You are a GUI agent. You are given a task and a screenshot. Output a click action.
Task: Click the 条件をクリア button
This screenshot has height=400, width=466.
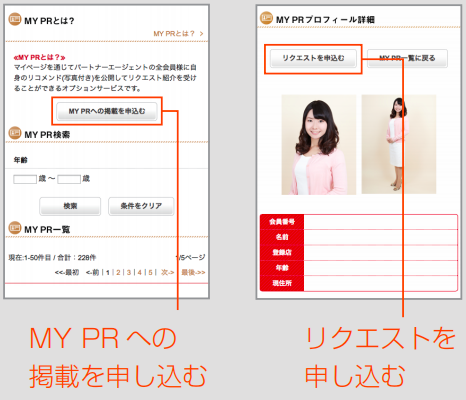141,206
